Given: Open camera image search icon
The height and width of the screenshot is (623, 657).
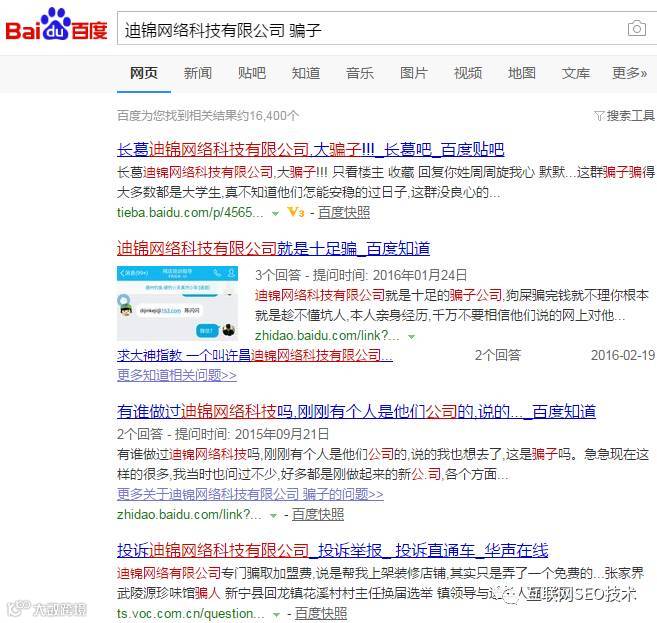Looking at the screenshot, I should (x=636, y=28).
